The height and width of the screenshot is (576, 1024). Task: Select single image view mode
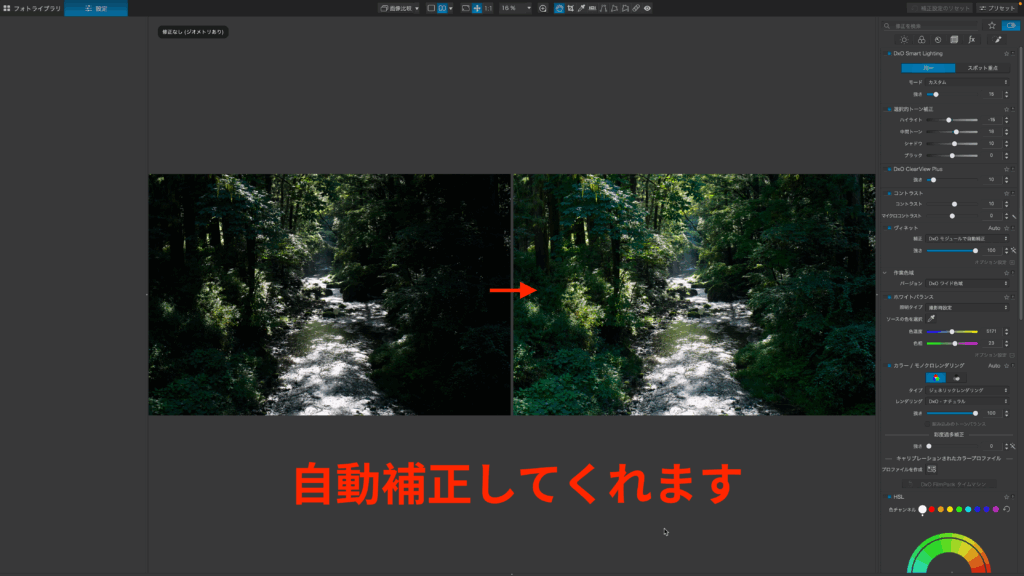[x=431, y=8]
